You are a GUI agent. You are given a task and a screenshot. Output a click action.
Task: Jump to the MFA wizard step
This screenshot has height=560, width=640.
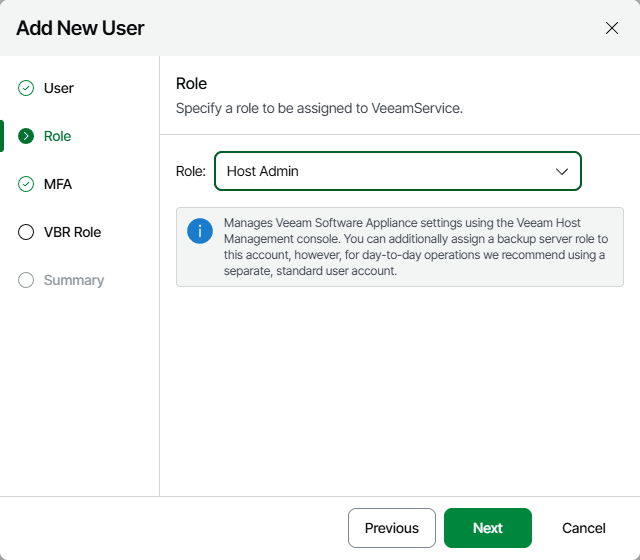[x=58, y=184]
